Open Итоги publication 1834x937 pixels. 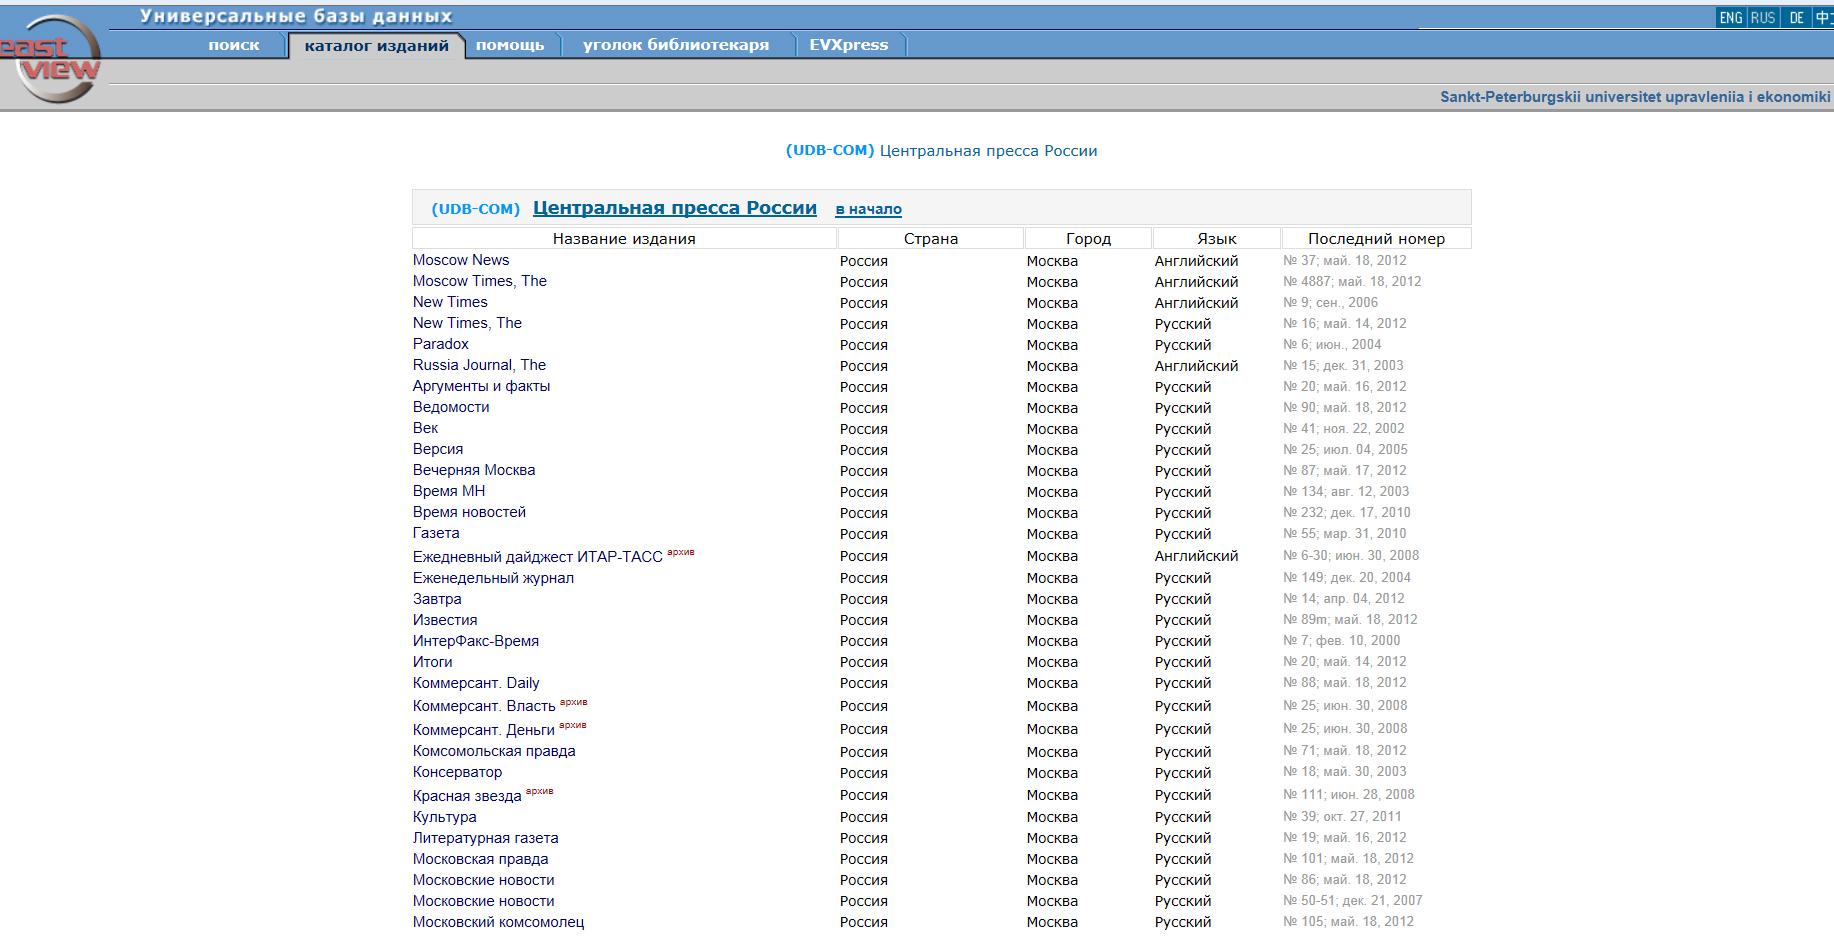point(433,662)
